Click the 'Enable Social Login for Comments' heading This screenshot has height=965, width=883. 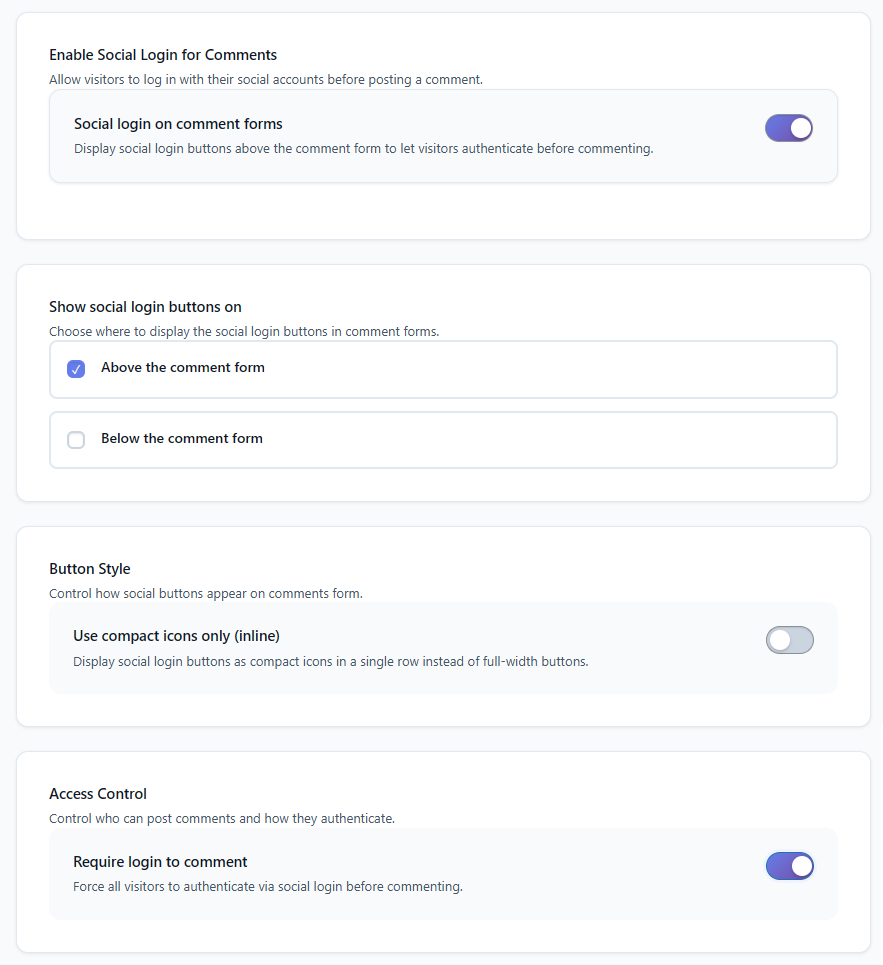[163, 55]
